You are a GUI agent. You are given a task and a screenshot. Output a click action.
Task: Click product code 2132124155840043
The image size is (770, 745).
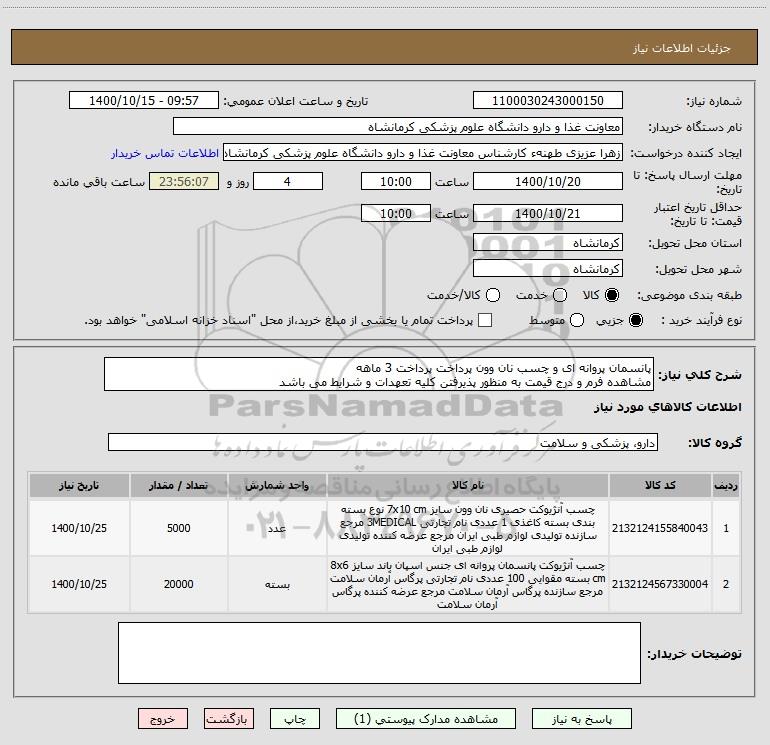660,528
